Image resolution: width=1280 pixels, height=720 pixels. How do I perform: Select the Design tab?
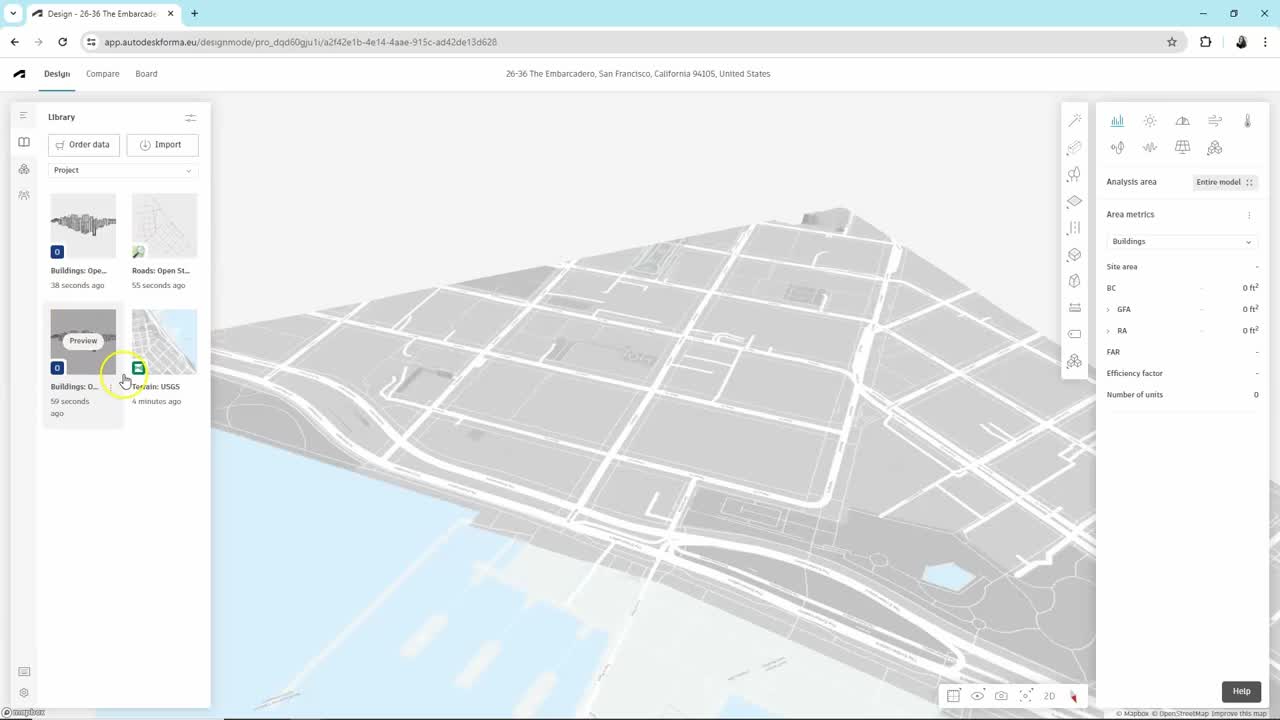point(57,74)
